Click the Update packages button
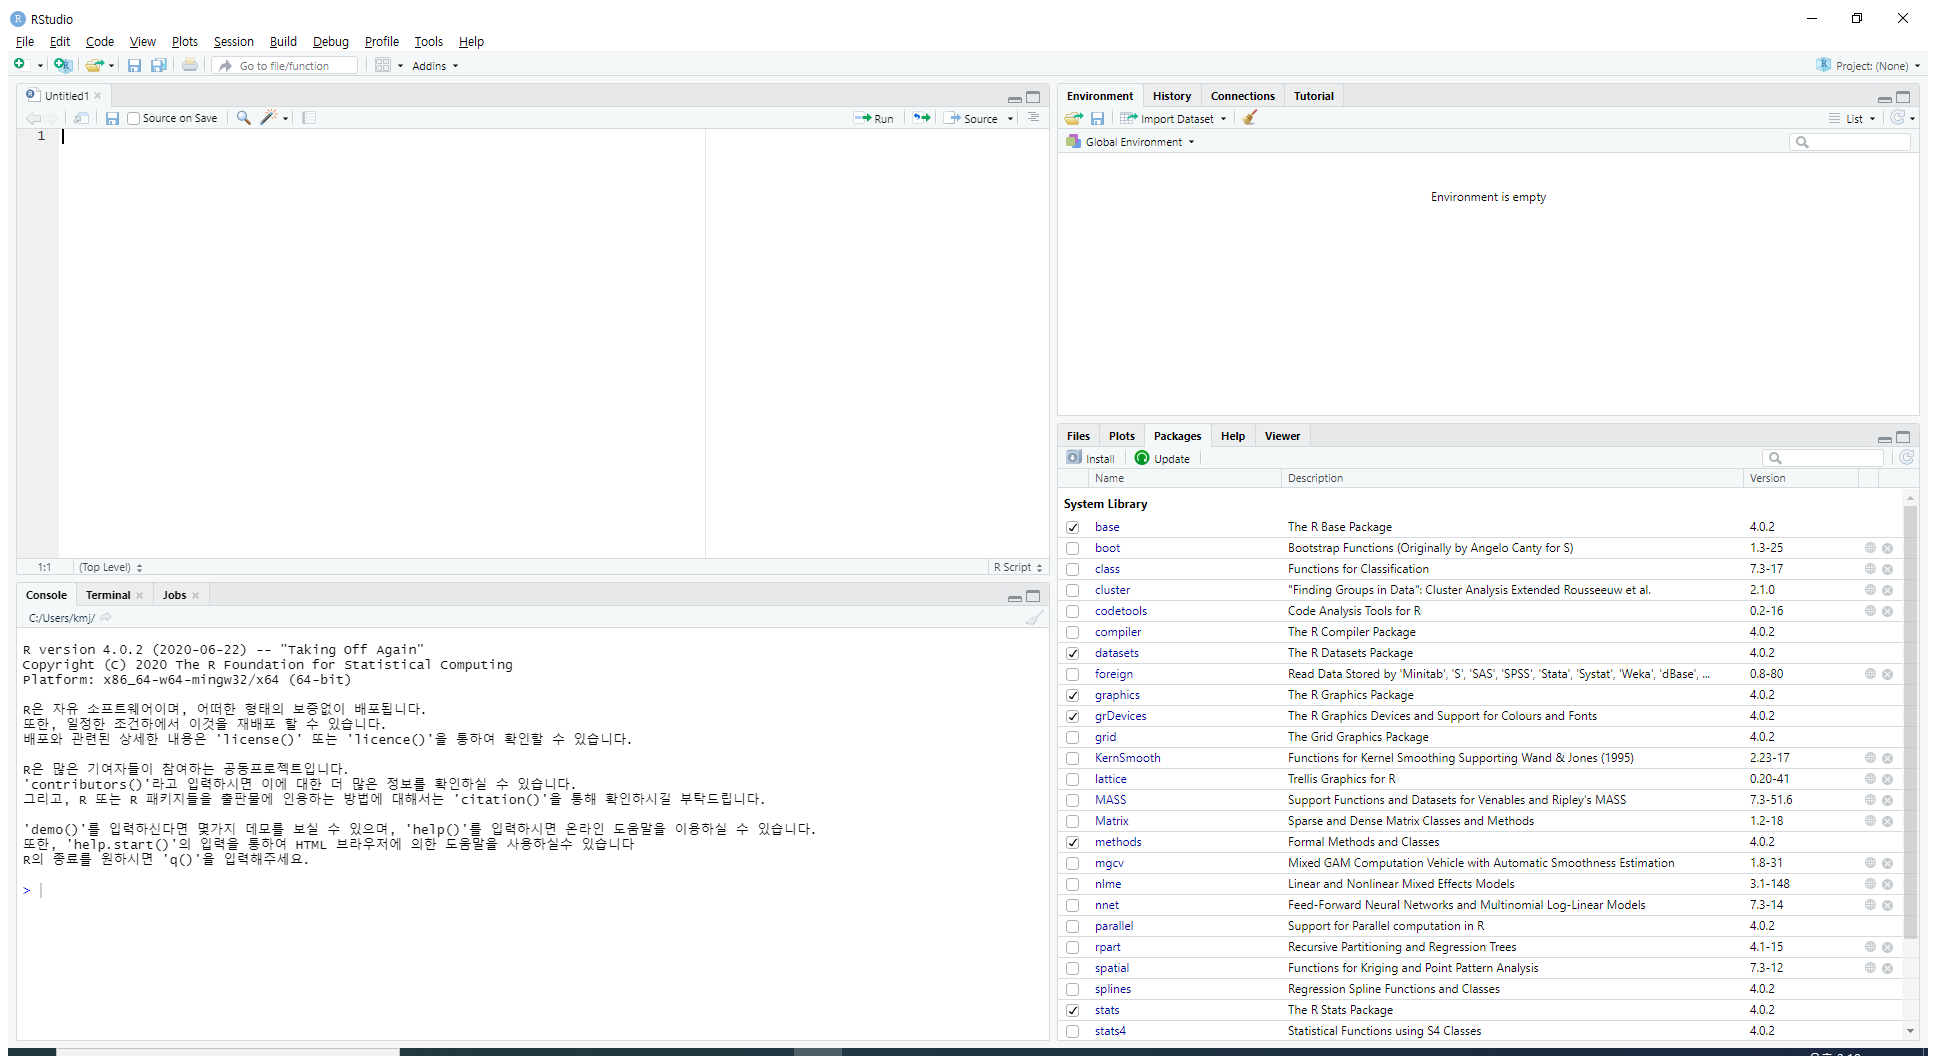This screenshot has width=1936, height=1056. [1162, 458]
